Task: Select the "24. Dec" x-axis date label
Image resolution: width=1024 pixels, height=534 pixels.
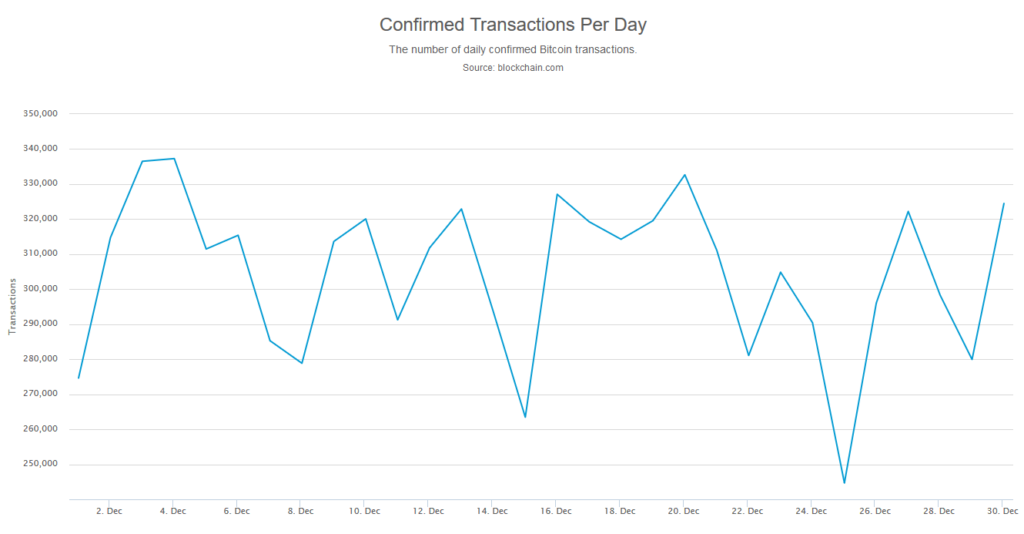Action: [811, 511]
